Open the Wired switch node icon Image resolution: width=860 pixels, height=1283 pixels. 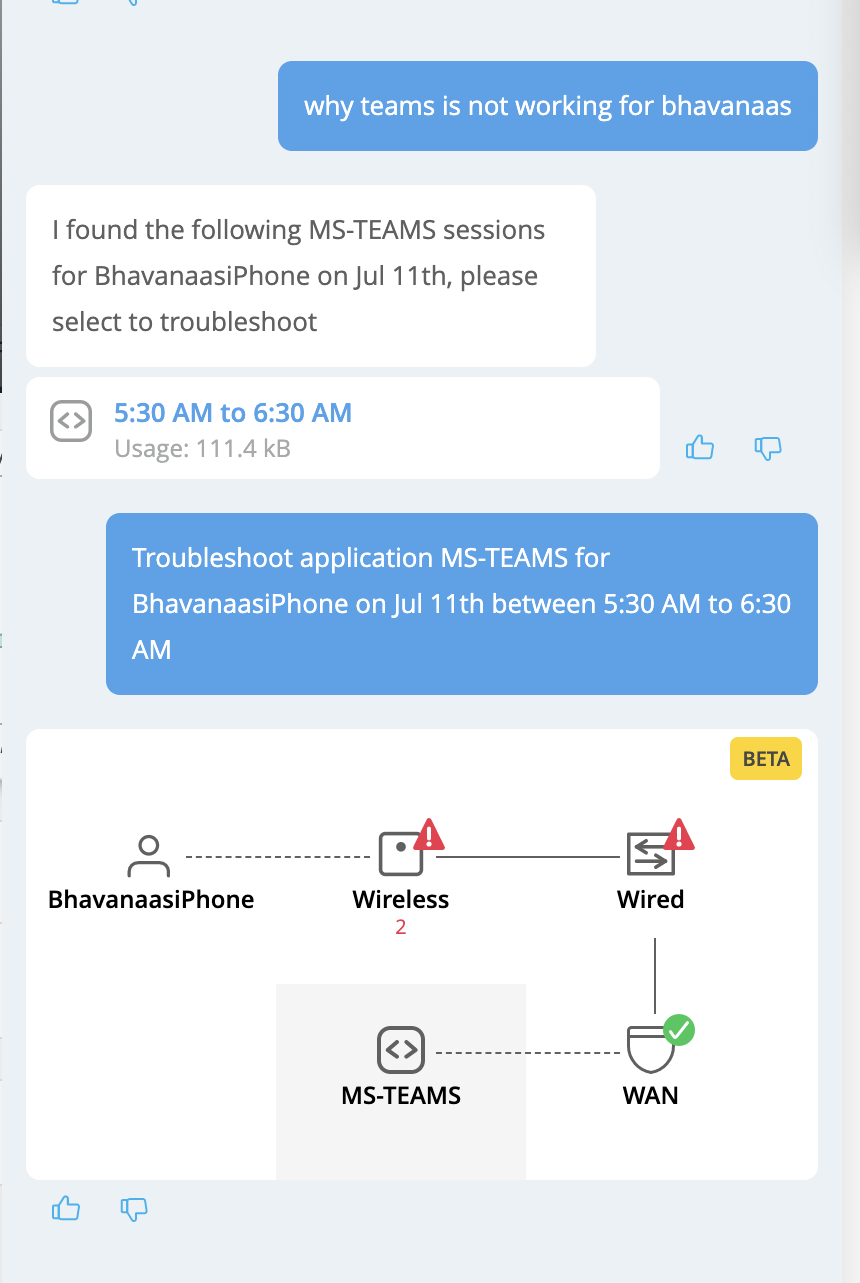tap(650, 856)
